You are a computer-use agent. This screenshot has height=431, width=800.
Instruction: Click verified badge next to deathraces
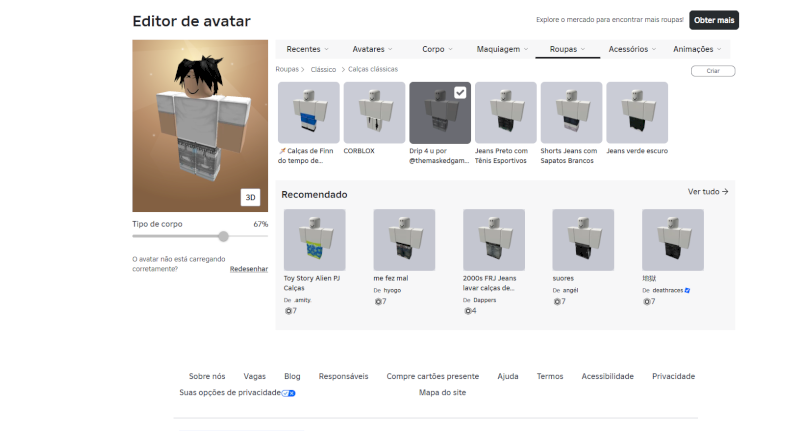point(687,290)
